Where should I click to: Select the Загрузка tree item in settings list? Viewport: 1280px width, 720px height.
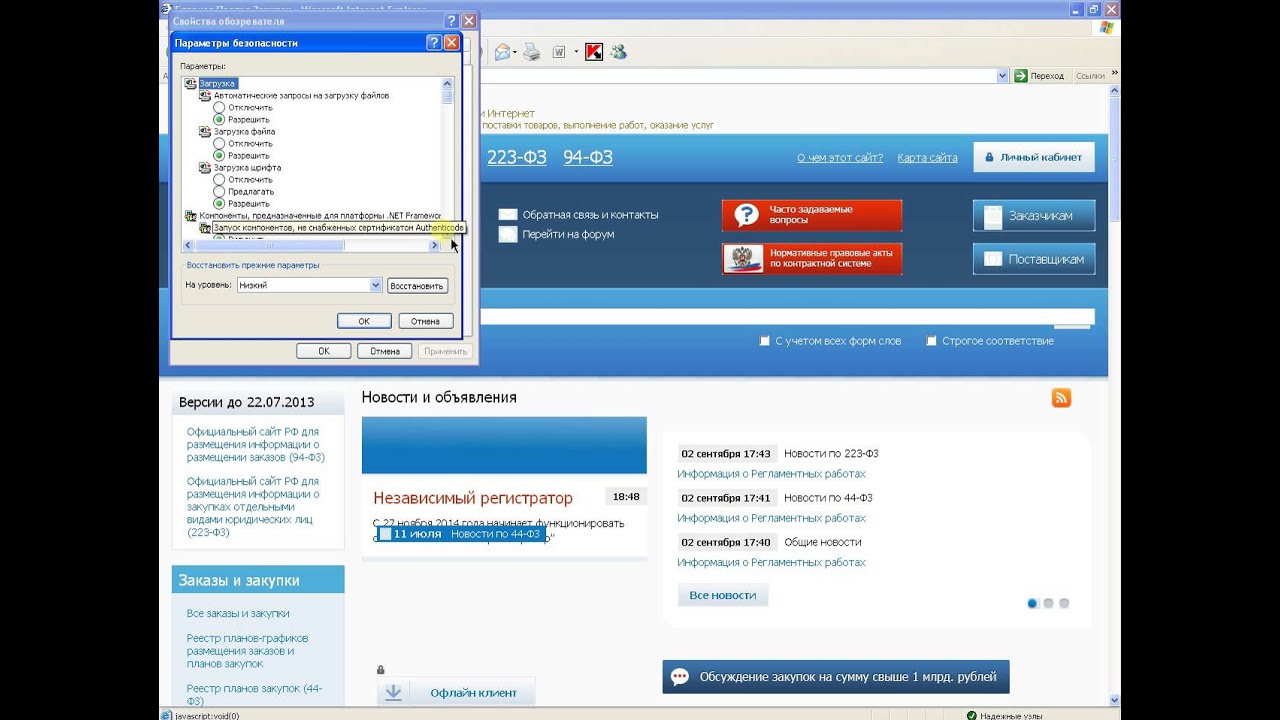[217, 84]
